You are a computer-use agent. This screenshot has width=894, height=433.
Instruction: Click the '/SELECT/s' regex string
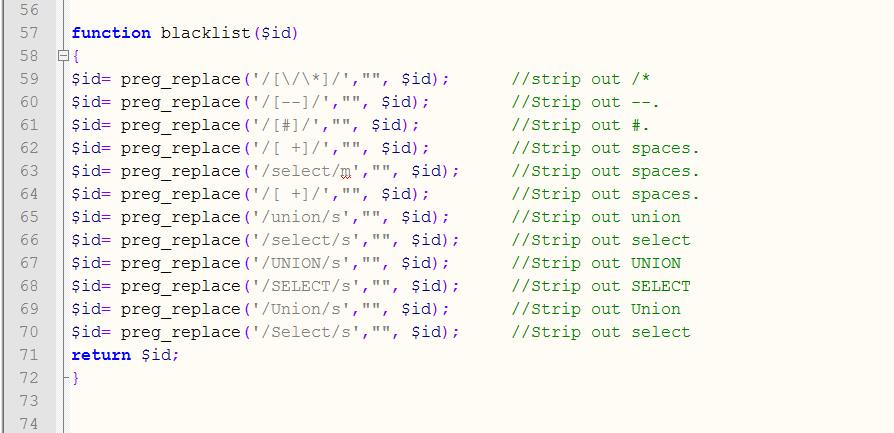[x=303, y=286]
